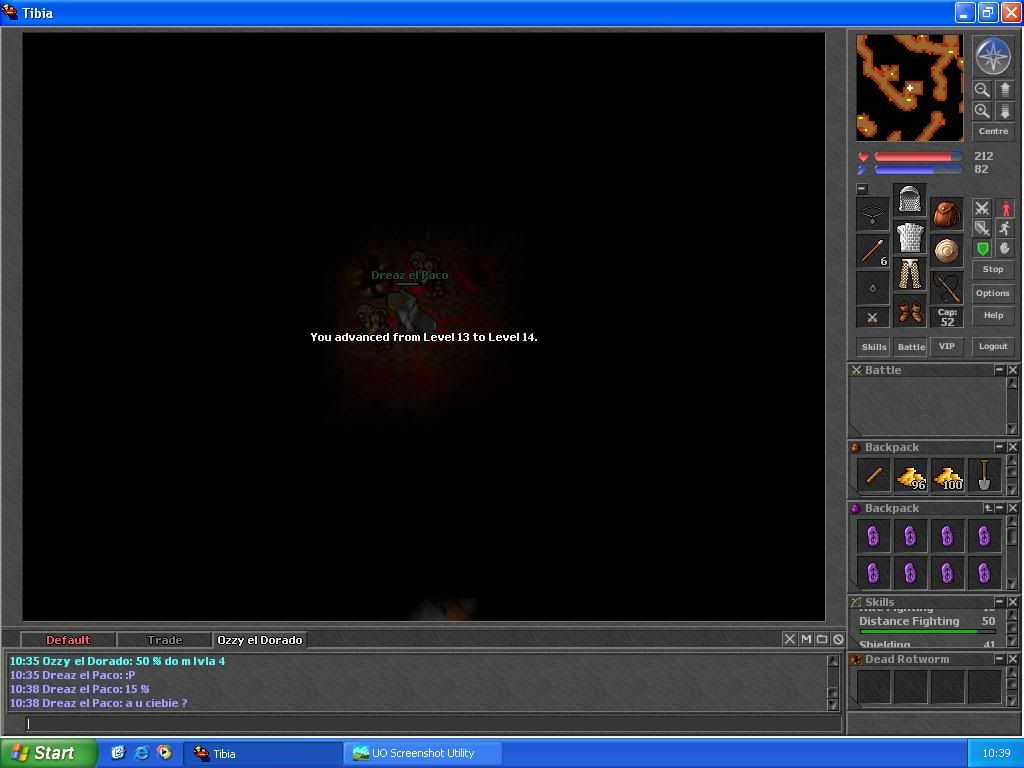The width and height of the screenshot is (1024, 768).
Task: Click the crossed swords under ring slot
Action: (x=872, y=318)
